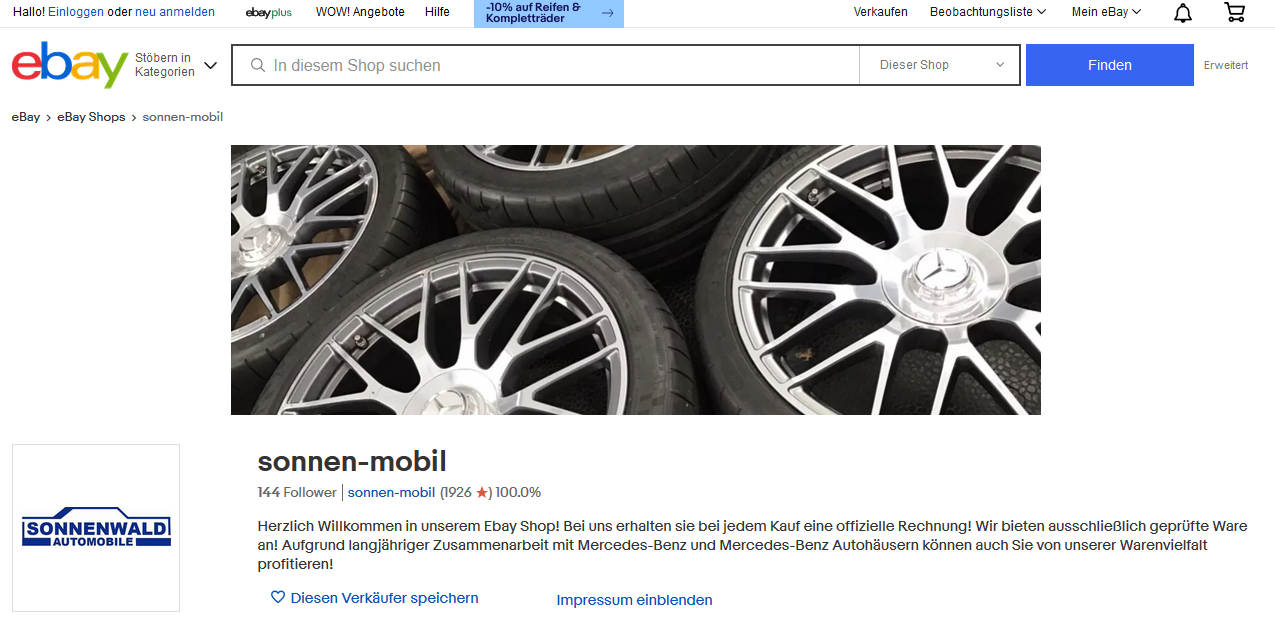1275x624 pixels.
Task: Open the shopping cart icon
Action: point(1235,12)
